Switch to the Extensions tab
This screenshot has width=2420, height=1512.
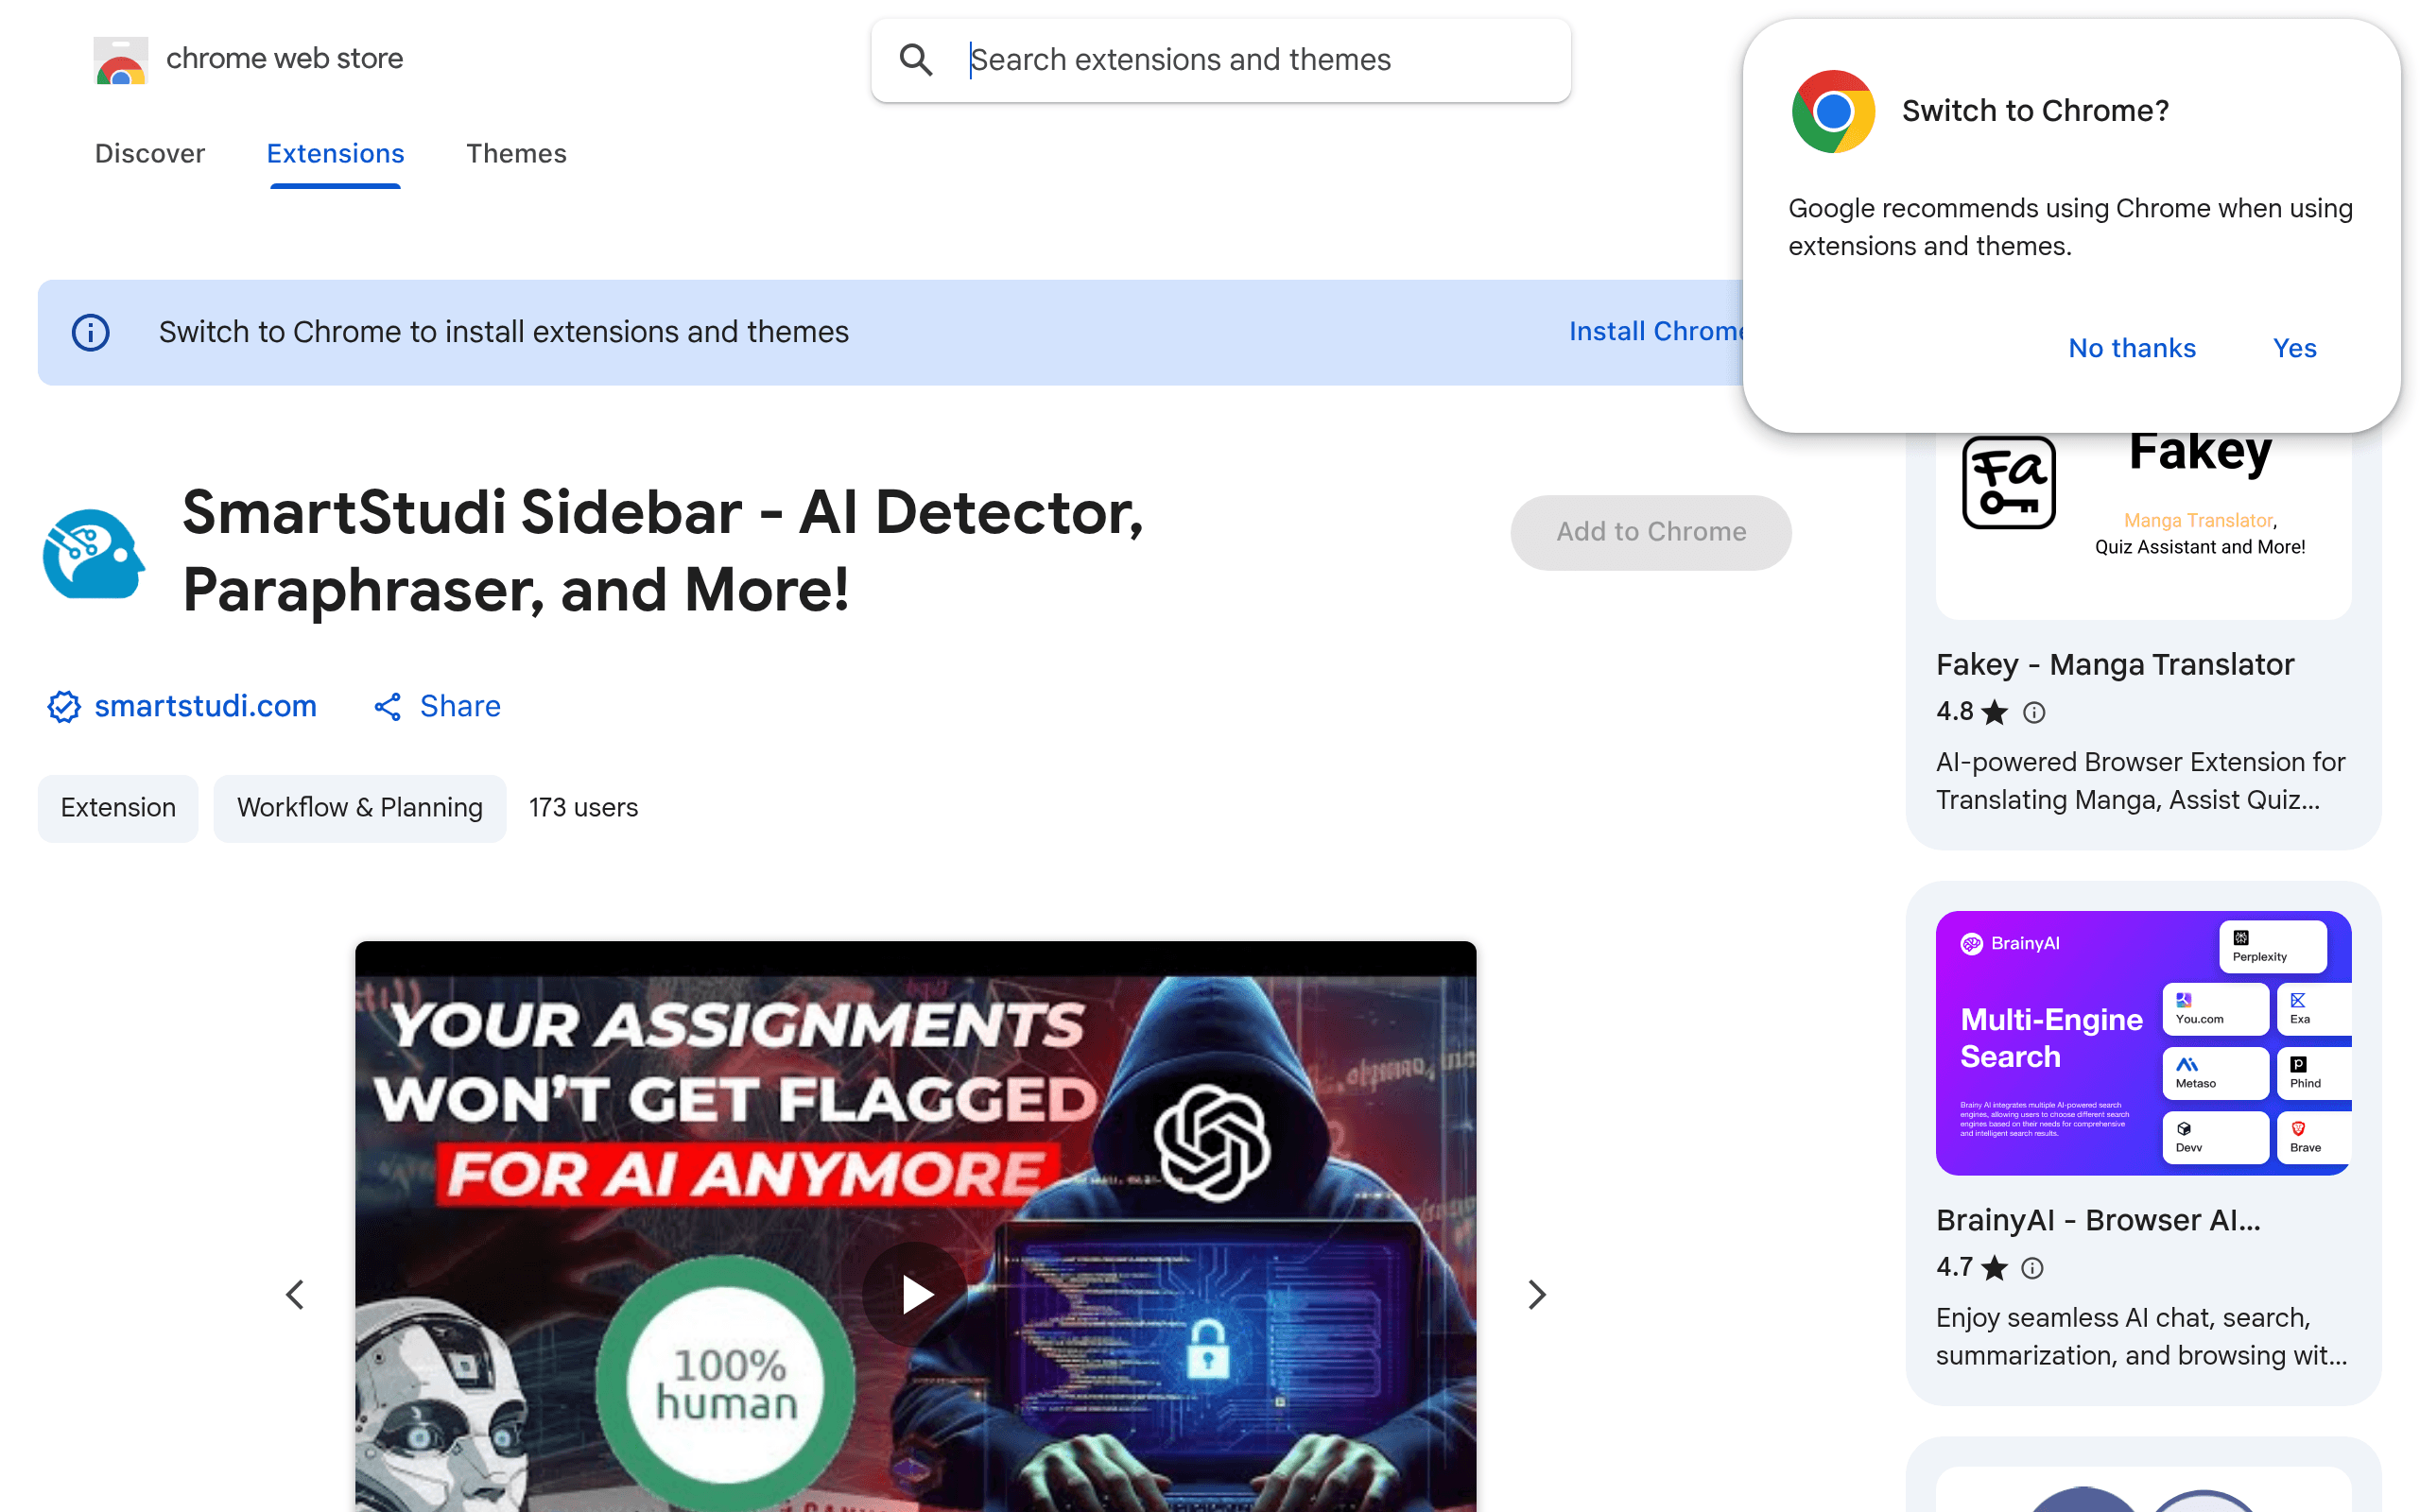click(335, 154)
